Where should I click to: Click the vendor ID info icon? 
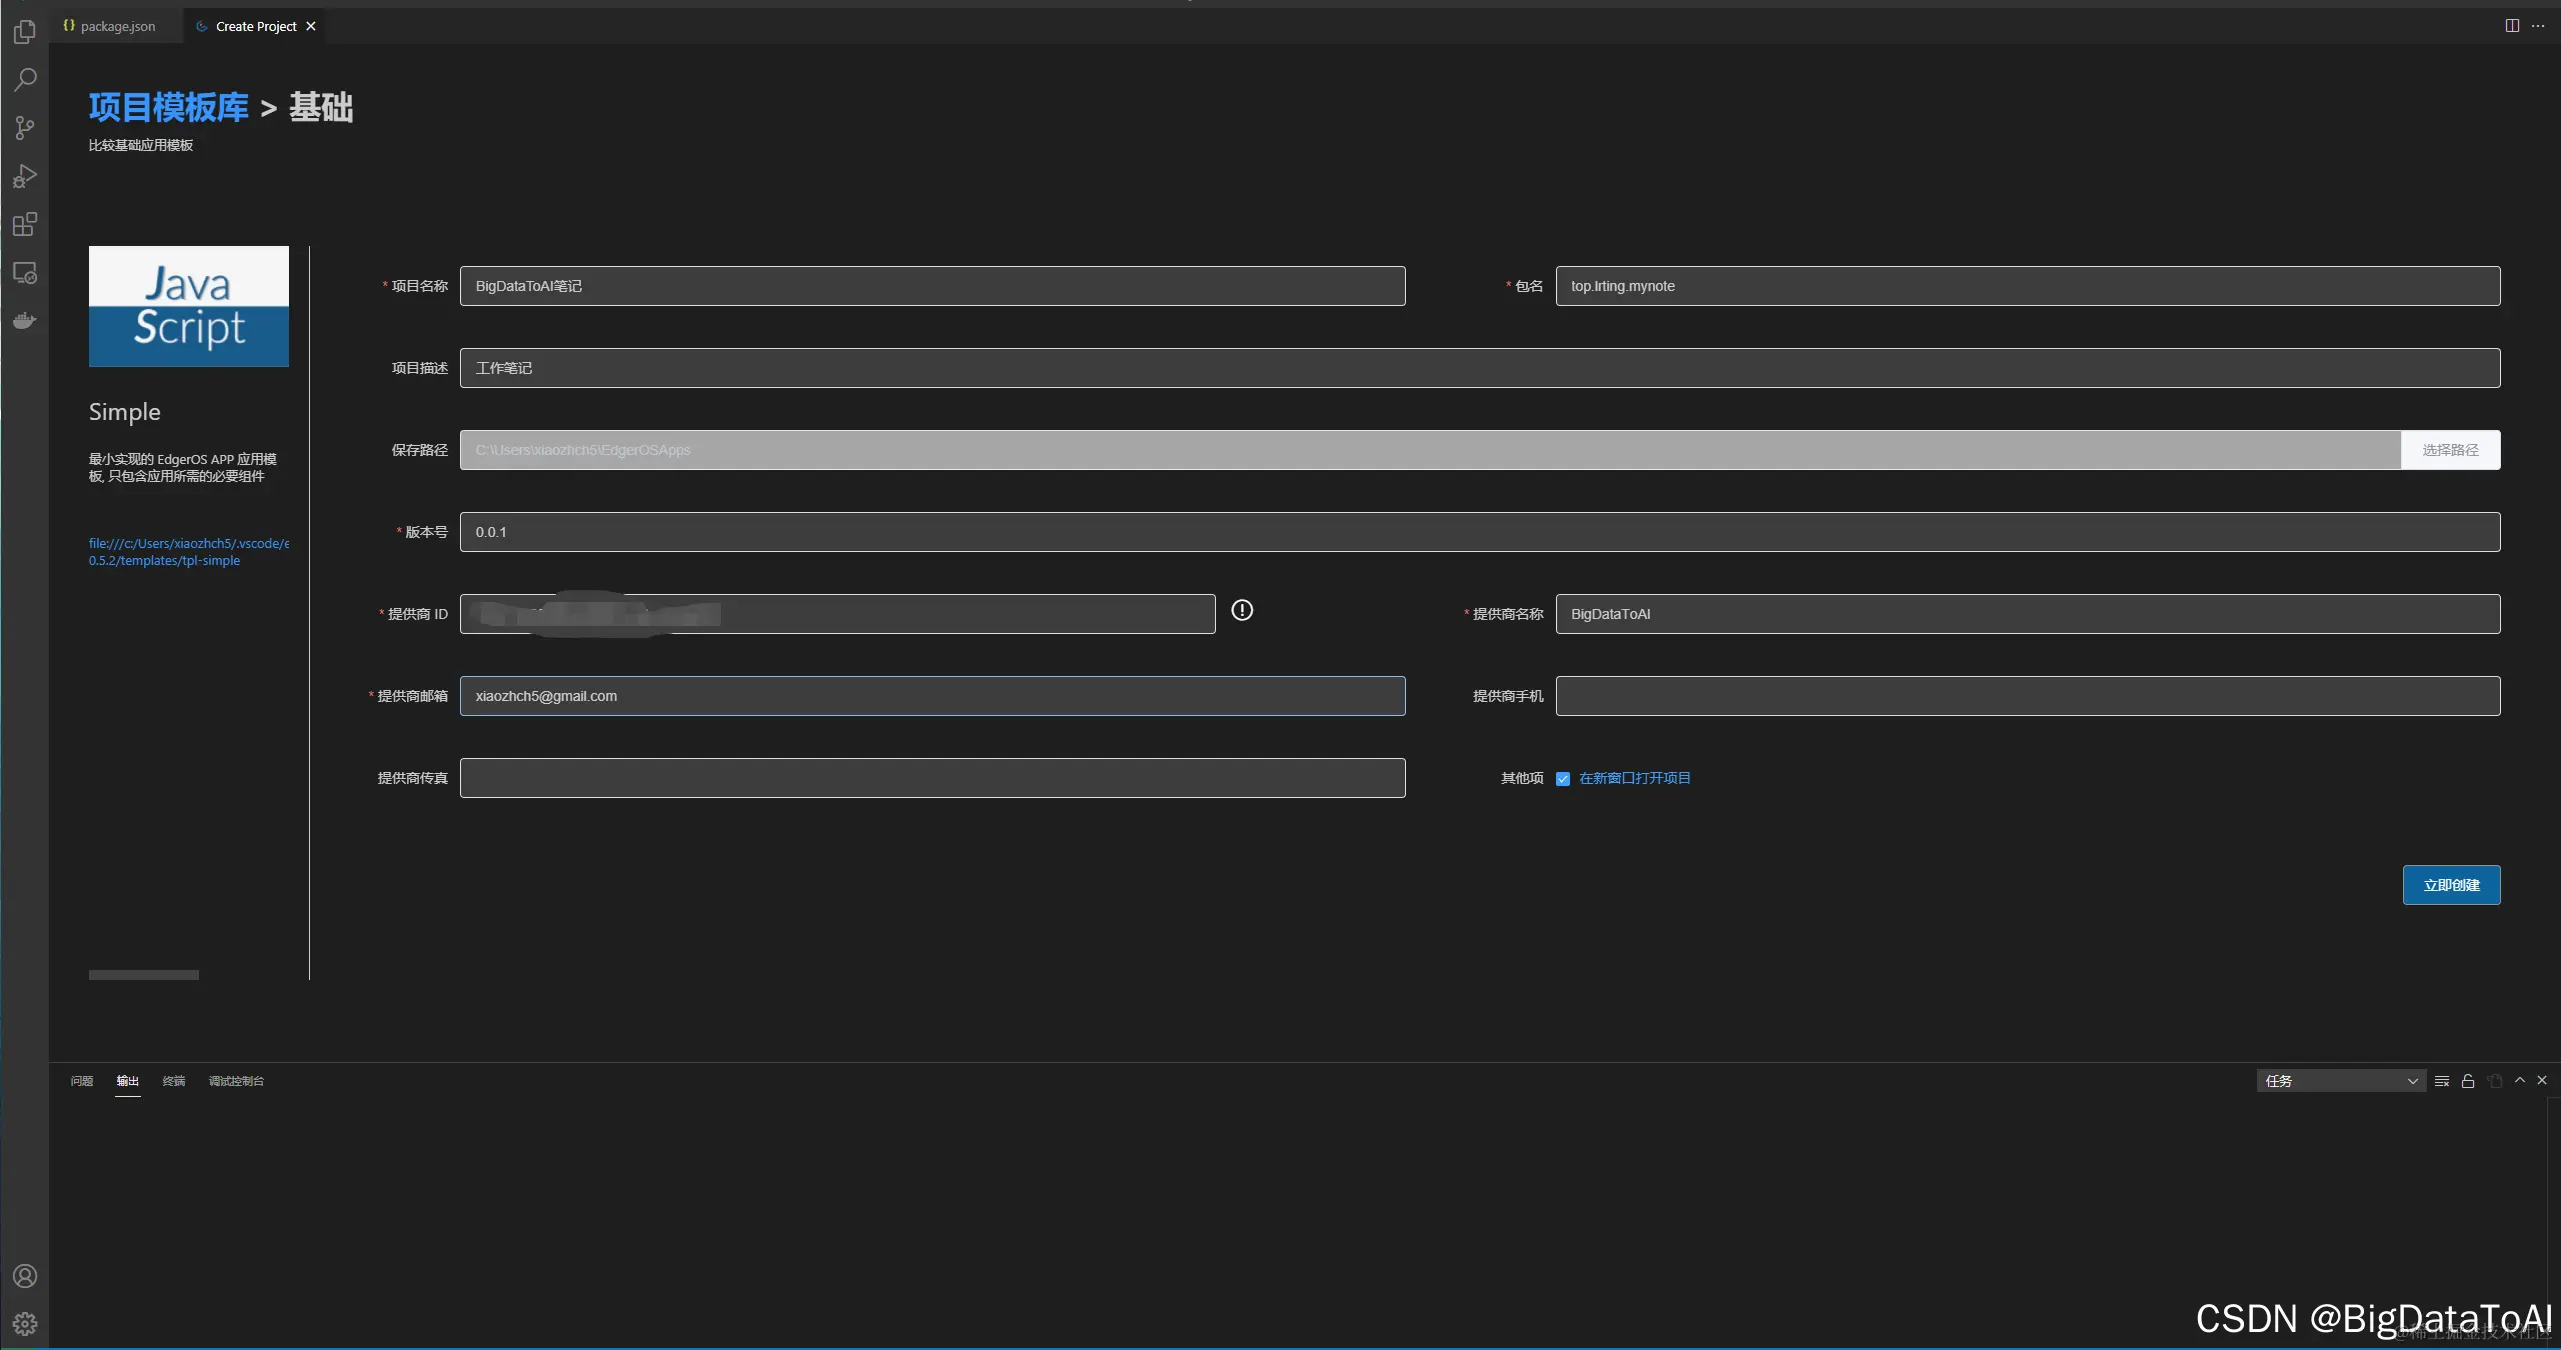1242,610
